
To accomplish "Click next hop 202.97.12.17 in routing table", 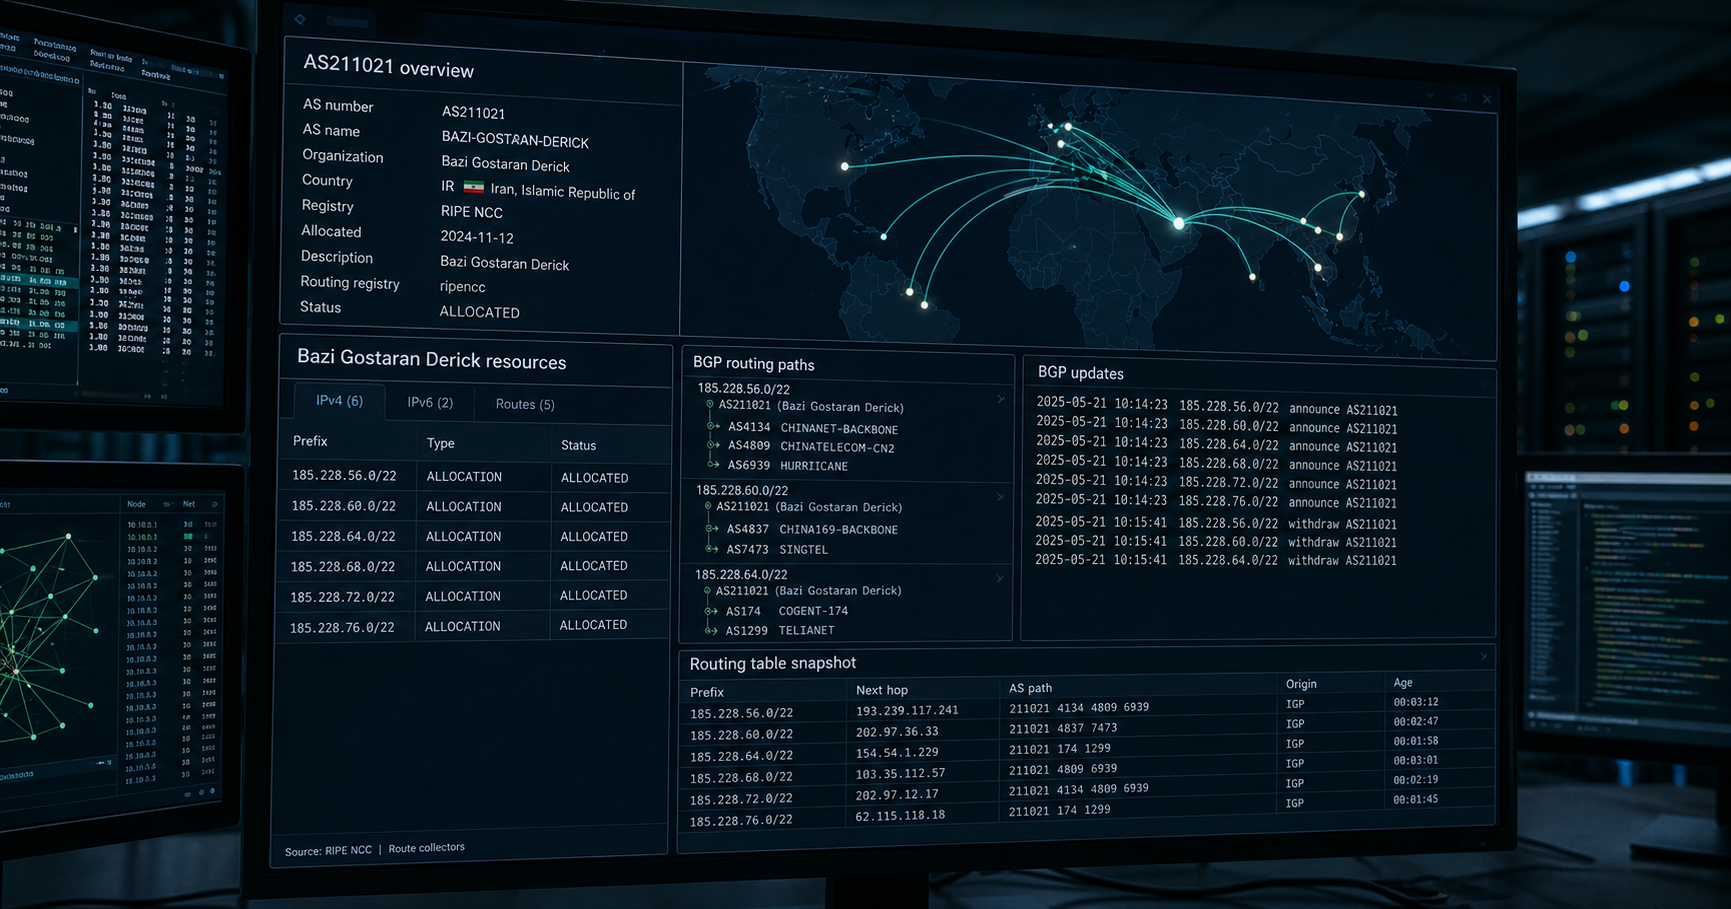I will (897, 794).
